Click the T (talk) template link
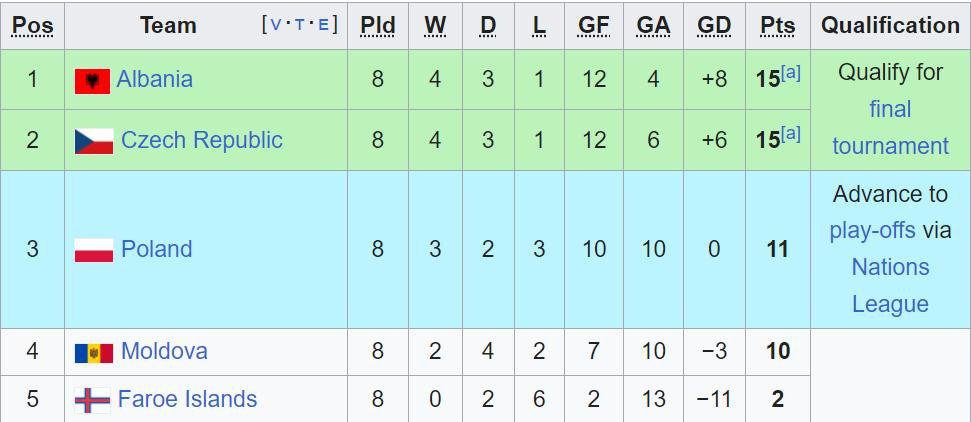 point(298,25)
